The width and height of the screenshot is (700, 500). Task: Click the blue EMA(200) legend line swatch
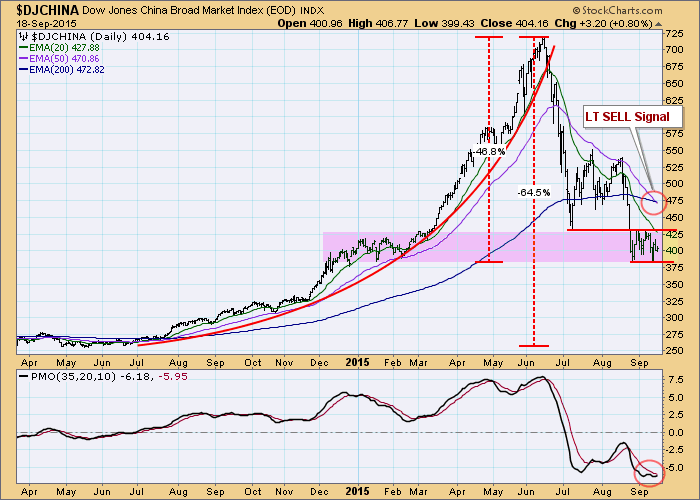23,70
